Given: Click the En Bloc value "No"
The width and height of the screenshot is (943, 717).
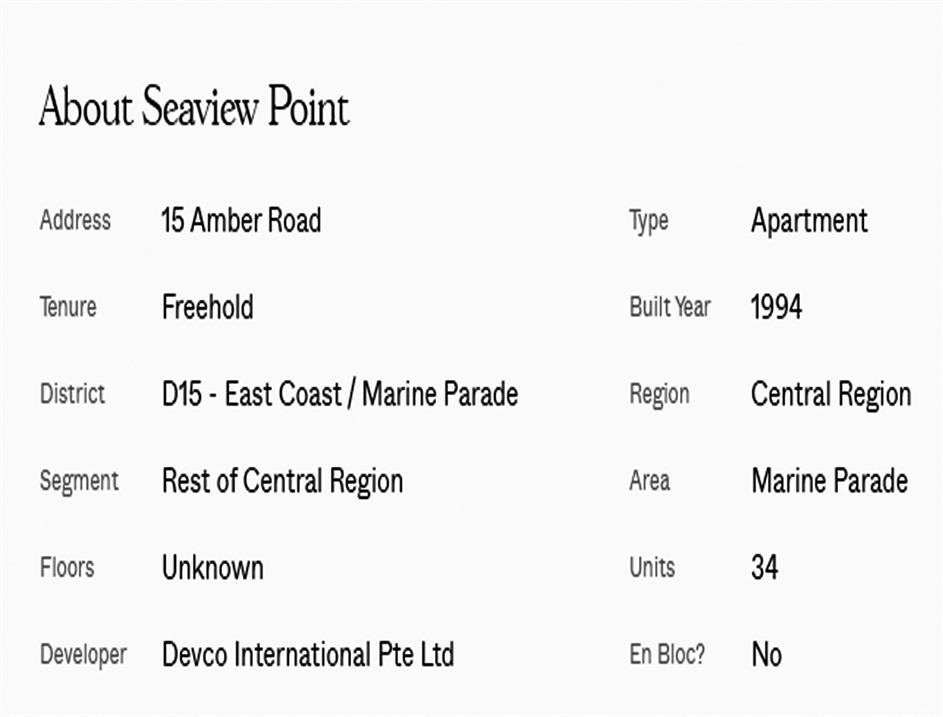Looking at the screenshot, I should click(x=766, y=655).
